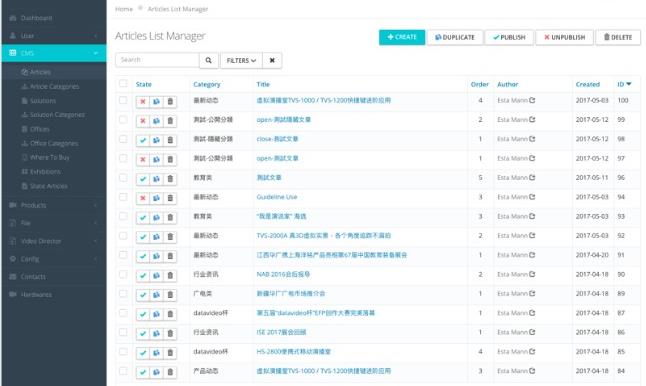The image size is (646, 386).
Task: Expand the Video Director sidebar menu
Action: pyautogui.click(x=54, y=241)
